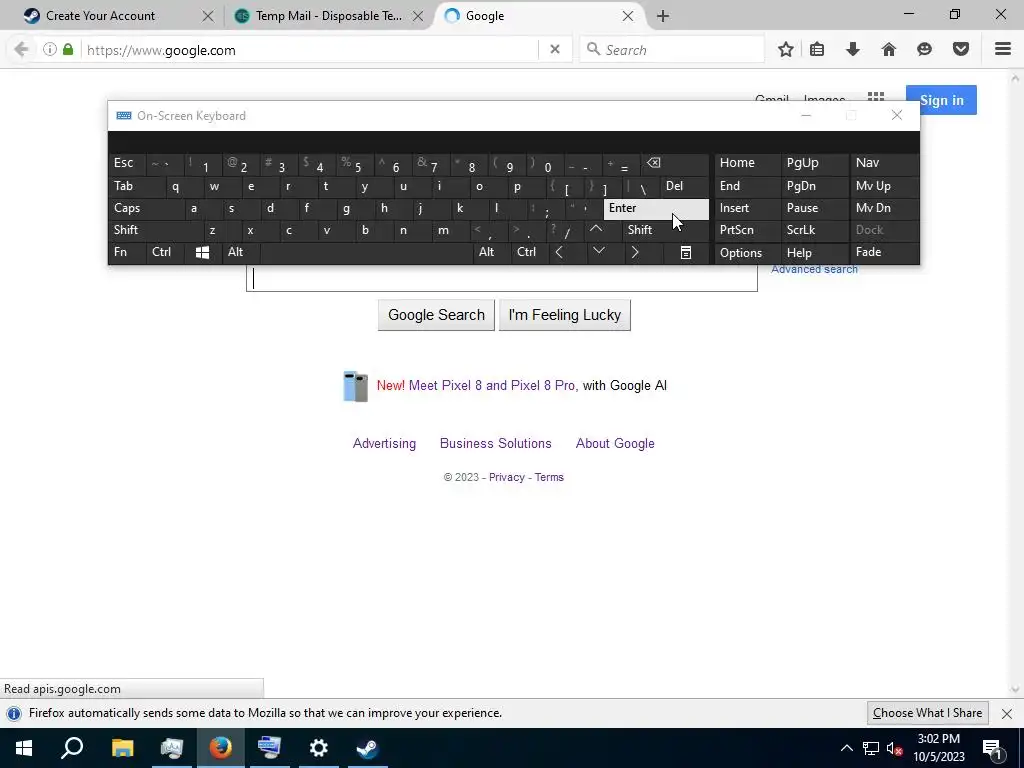The width and height of the screenshot is (1024, 768).
Task: Click the Google apps grid icon
Action: [876, 99]
